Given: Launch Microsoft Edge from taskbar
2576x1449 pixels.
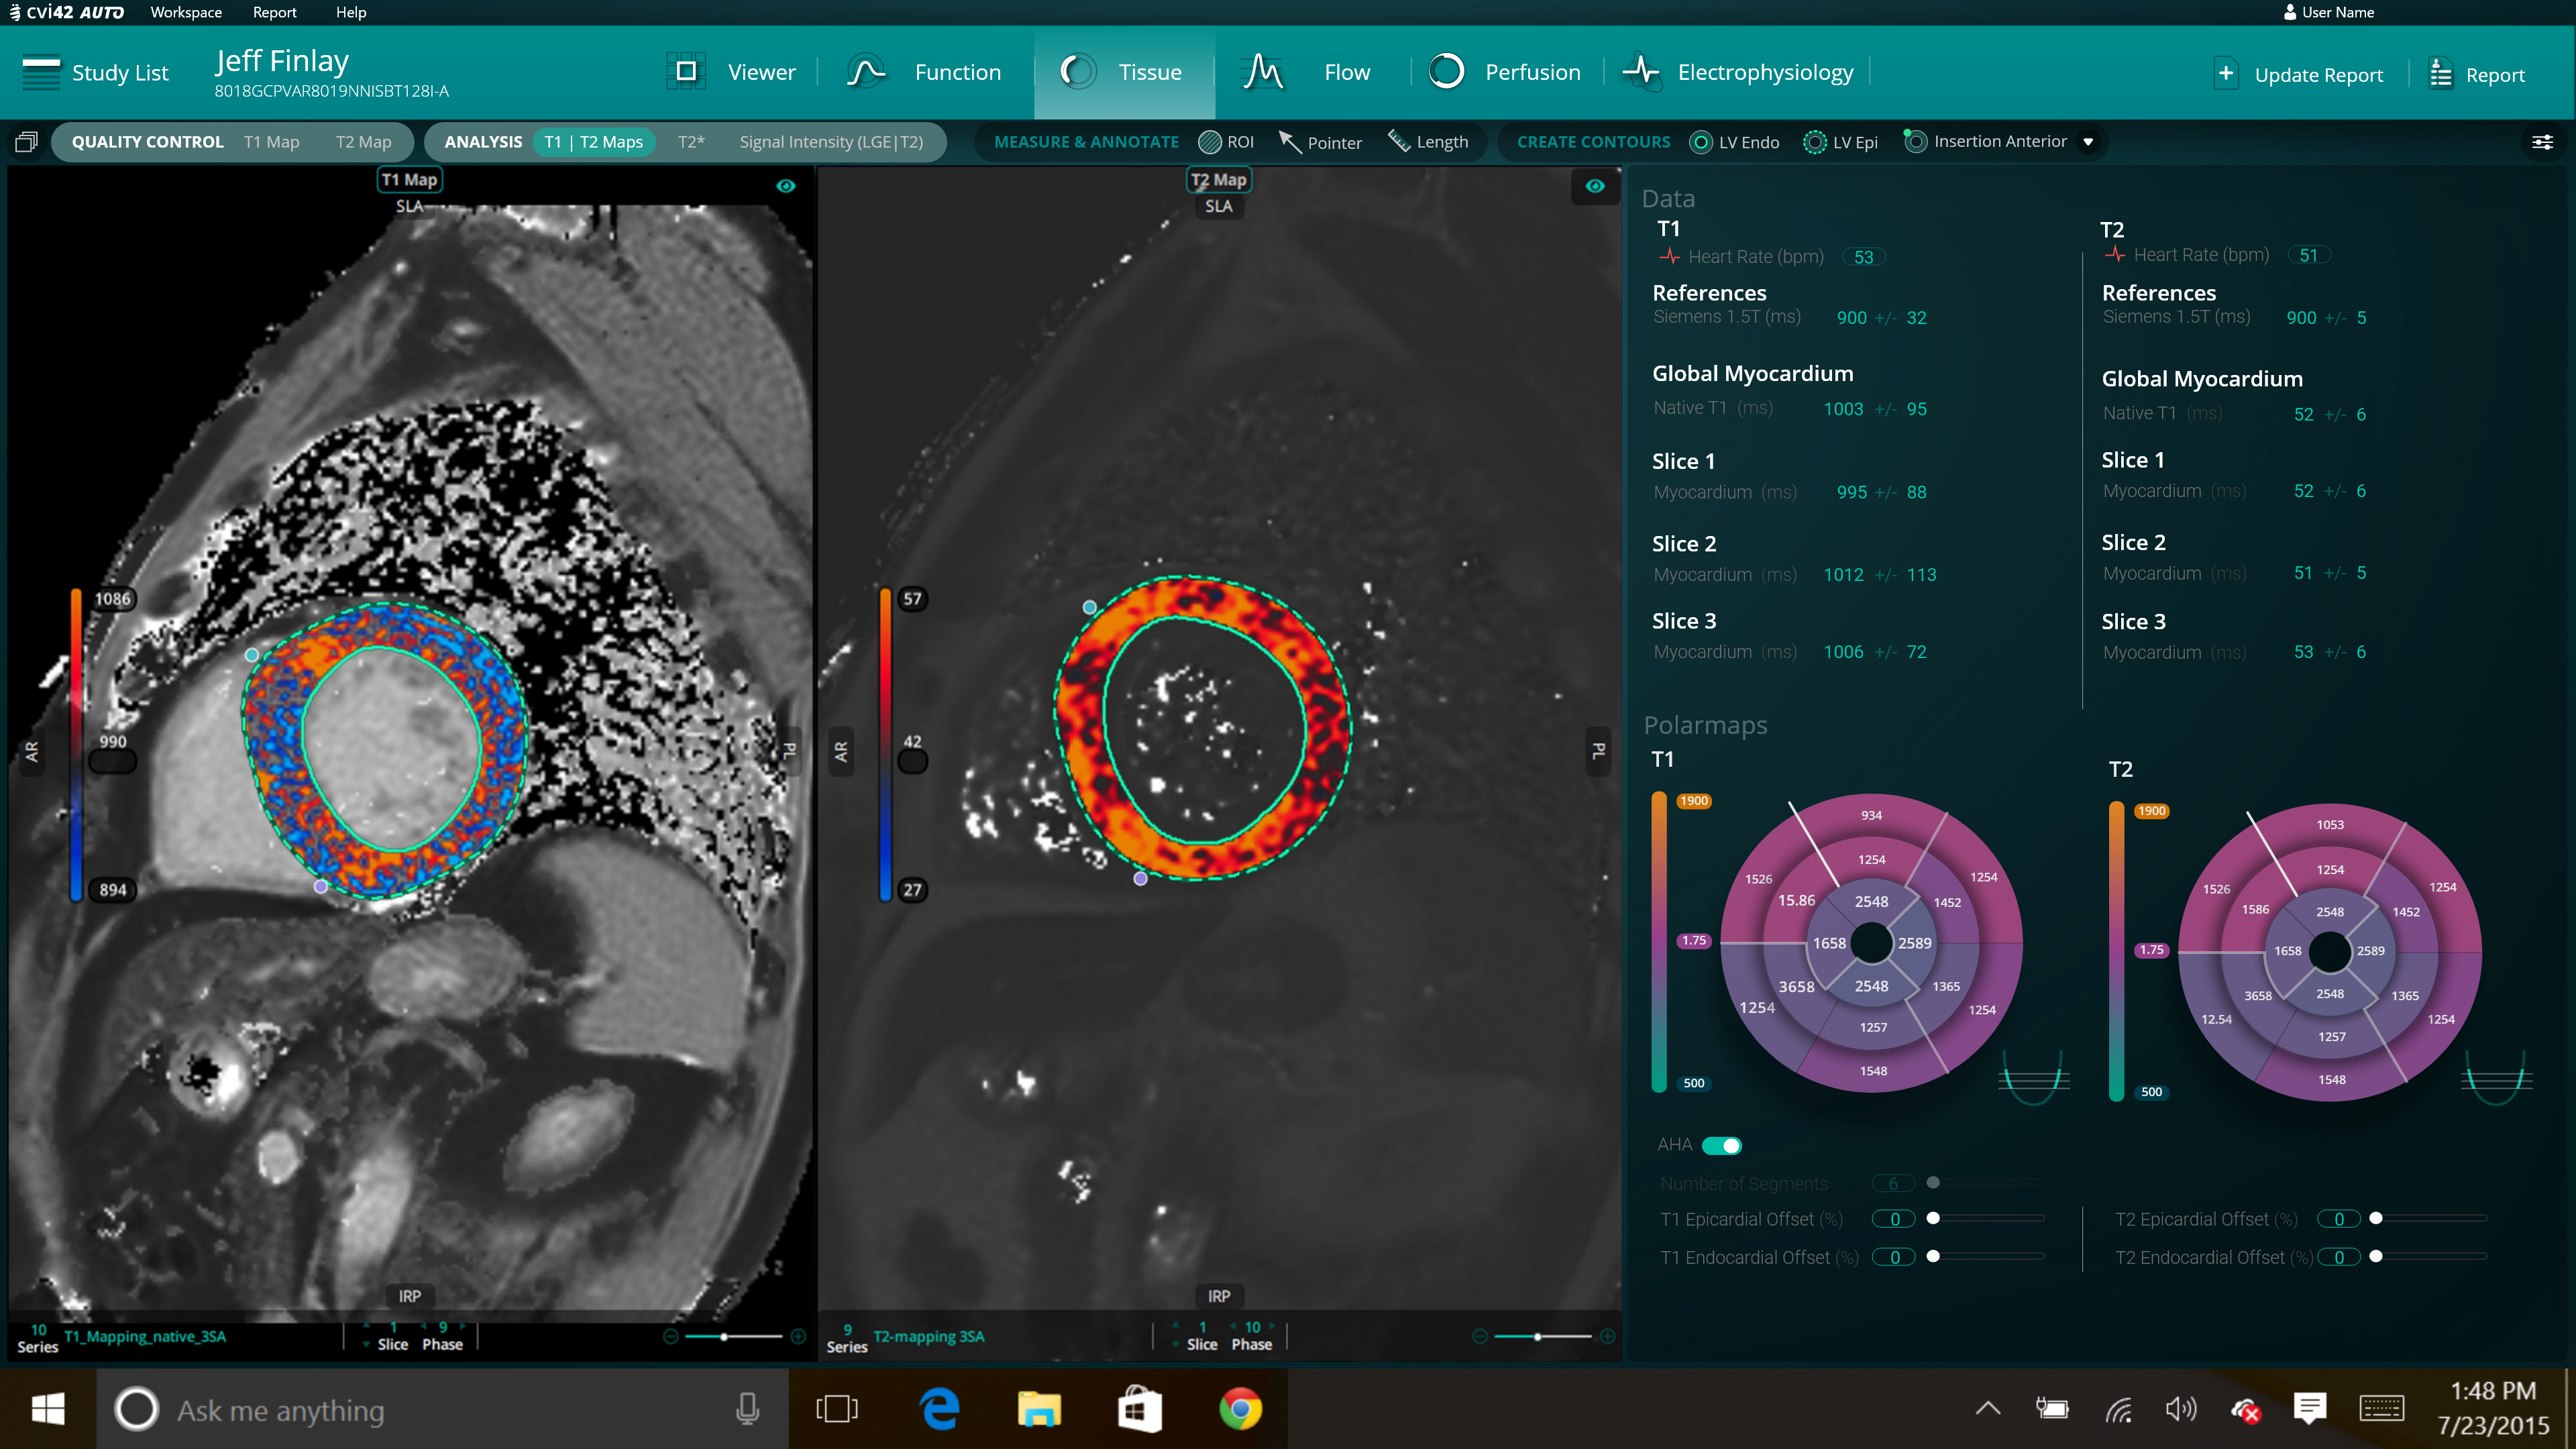Looking at the screenshot, I should [x=939, y=1409].
